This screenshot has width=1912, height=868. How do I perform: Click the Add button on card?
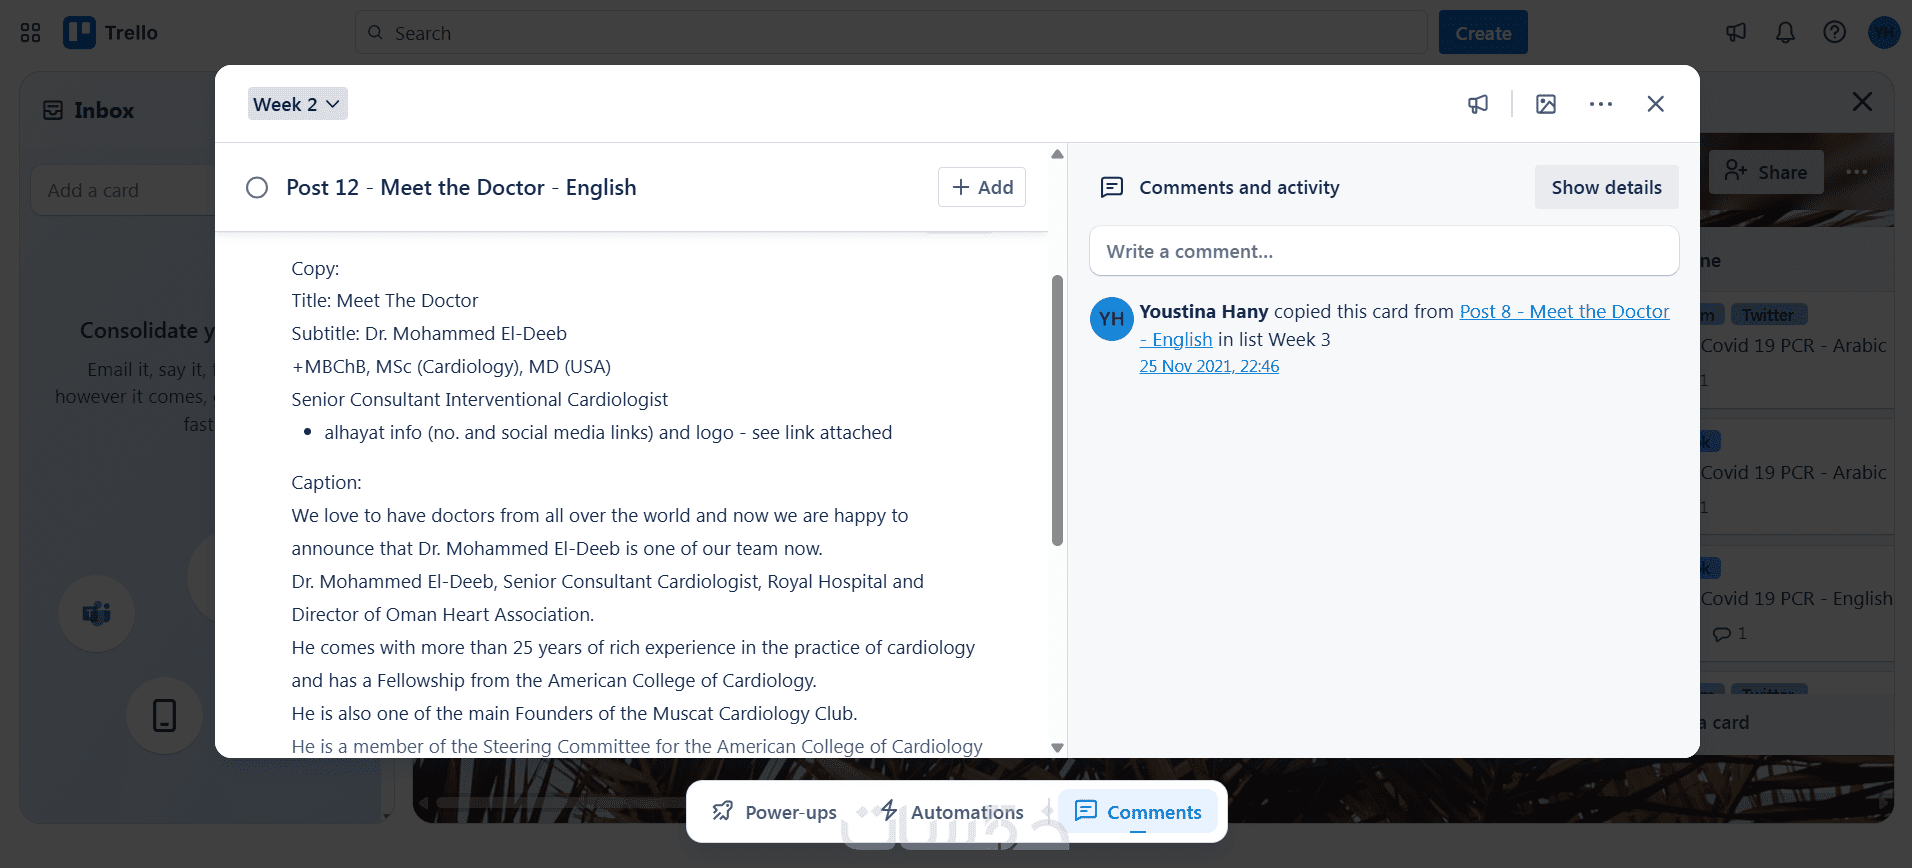pyautogui.click(x=982, y=188)
